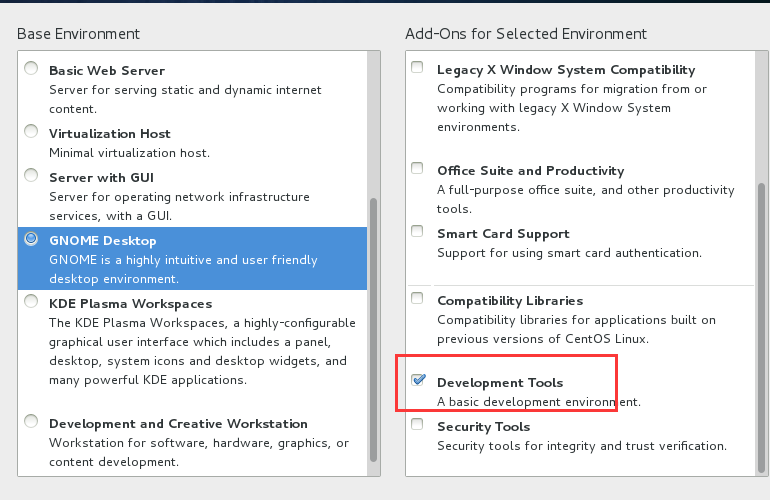Viewport: 770px width, 500px height.
Task: Click 'Support for using smart card authentication.' text
Action: [x=570, y=253]
